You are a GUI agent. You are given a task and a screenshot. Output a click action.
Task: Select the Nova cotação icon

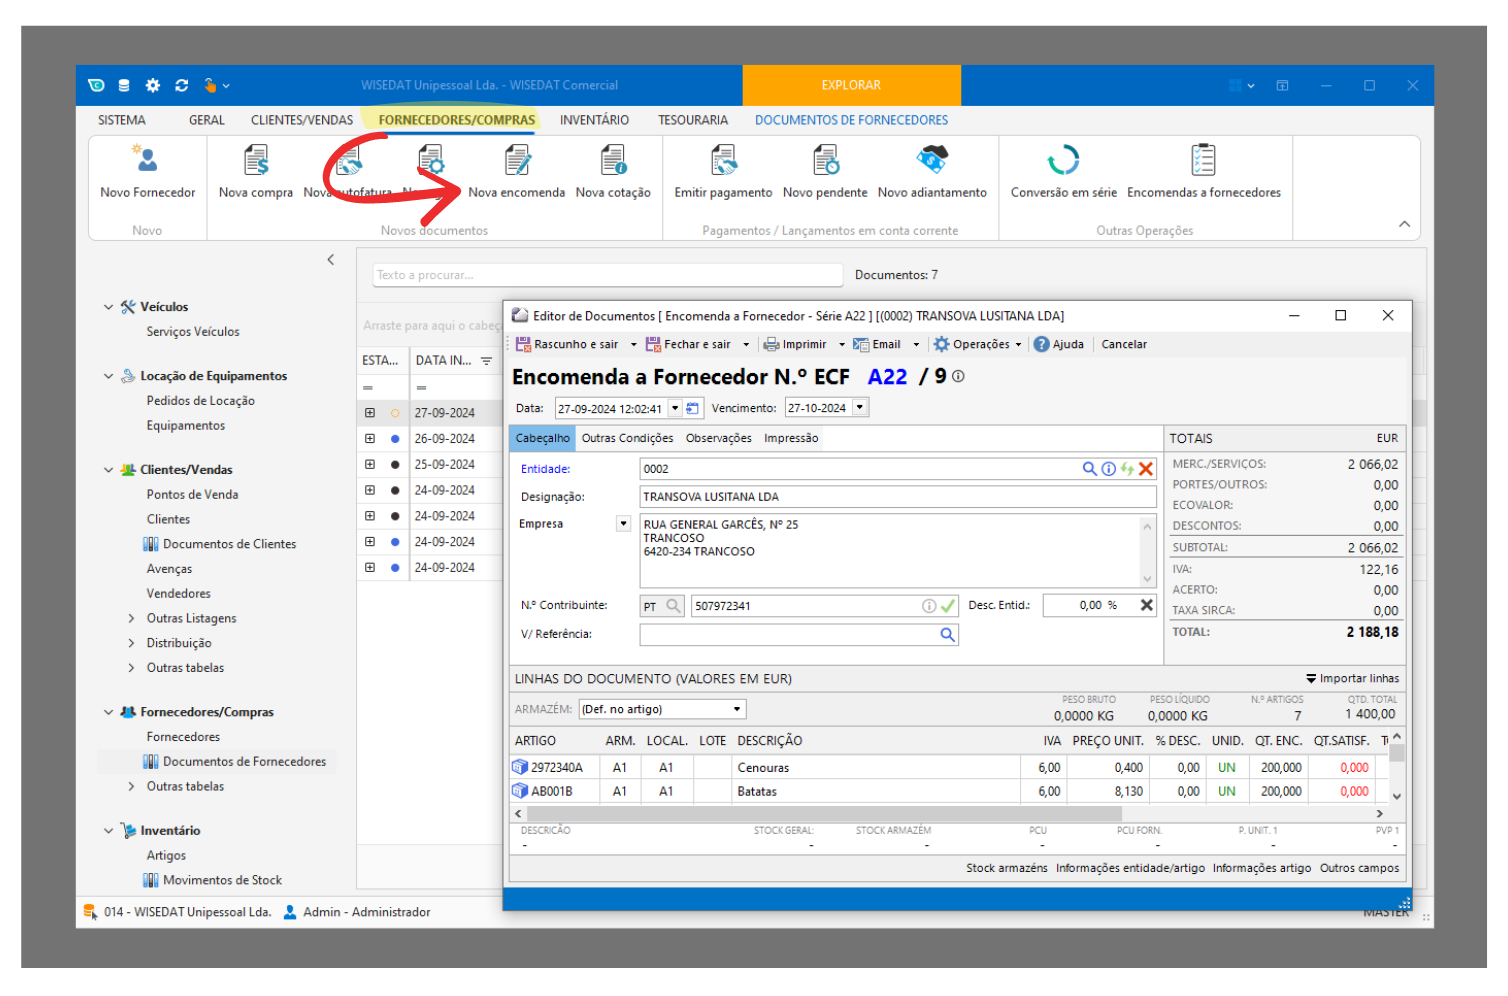point(613,162)
